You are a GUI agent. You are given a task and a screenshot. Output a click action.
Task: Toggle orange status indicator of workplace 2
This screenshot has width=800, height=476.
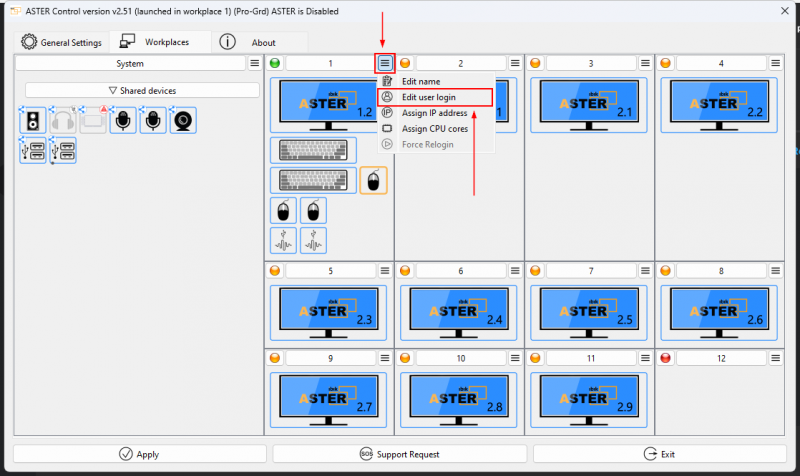click(405, 63)
